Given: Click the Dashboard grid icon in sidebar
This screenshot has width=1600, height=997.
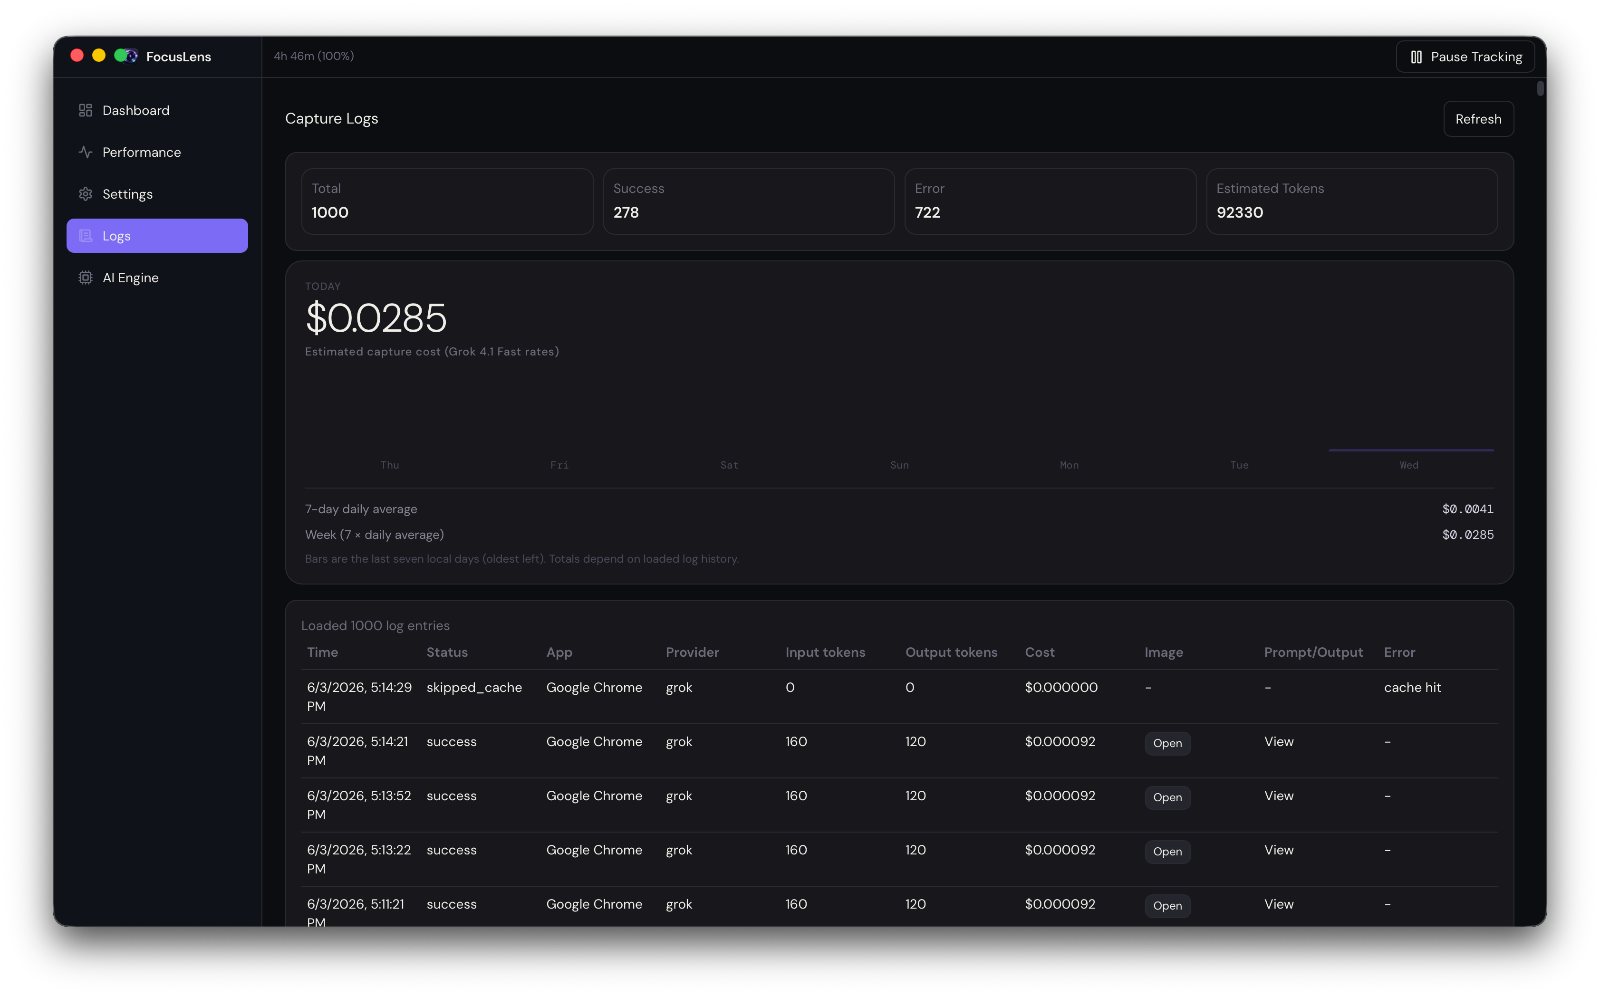Looking at the screenshot, I should 85,111.
